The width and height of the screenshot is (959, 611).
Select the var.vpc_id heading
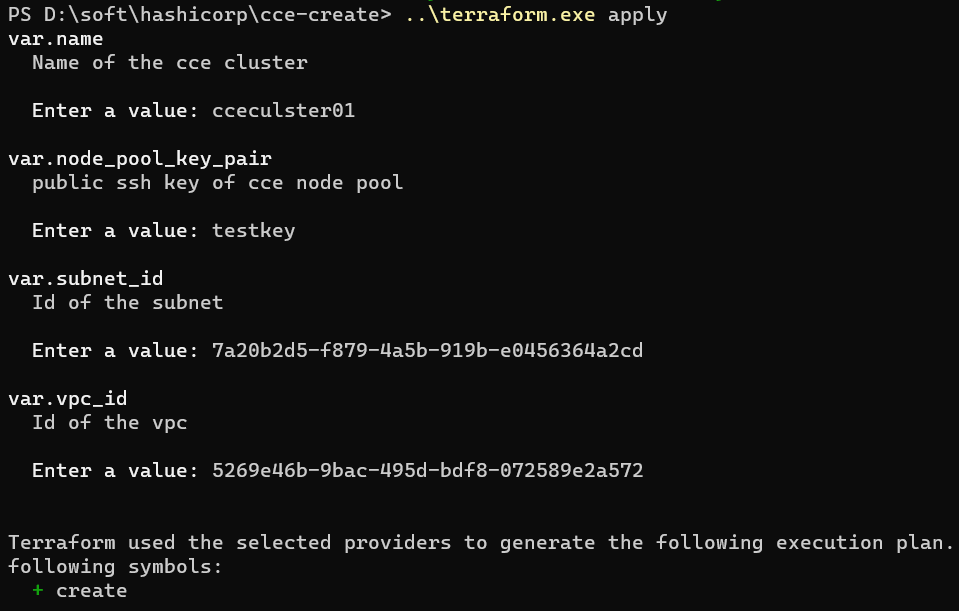(67, 399)
